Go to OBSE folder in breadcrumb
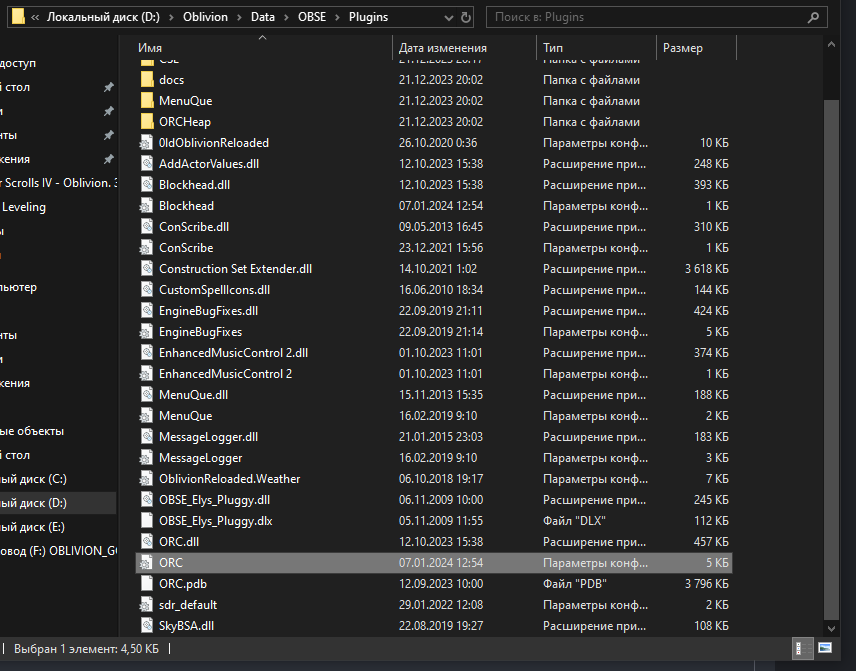Viewport: 856px width, 671px height. [x=314, y=17]
